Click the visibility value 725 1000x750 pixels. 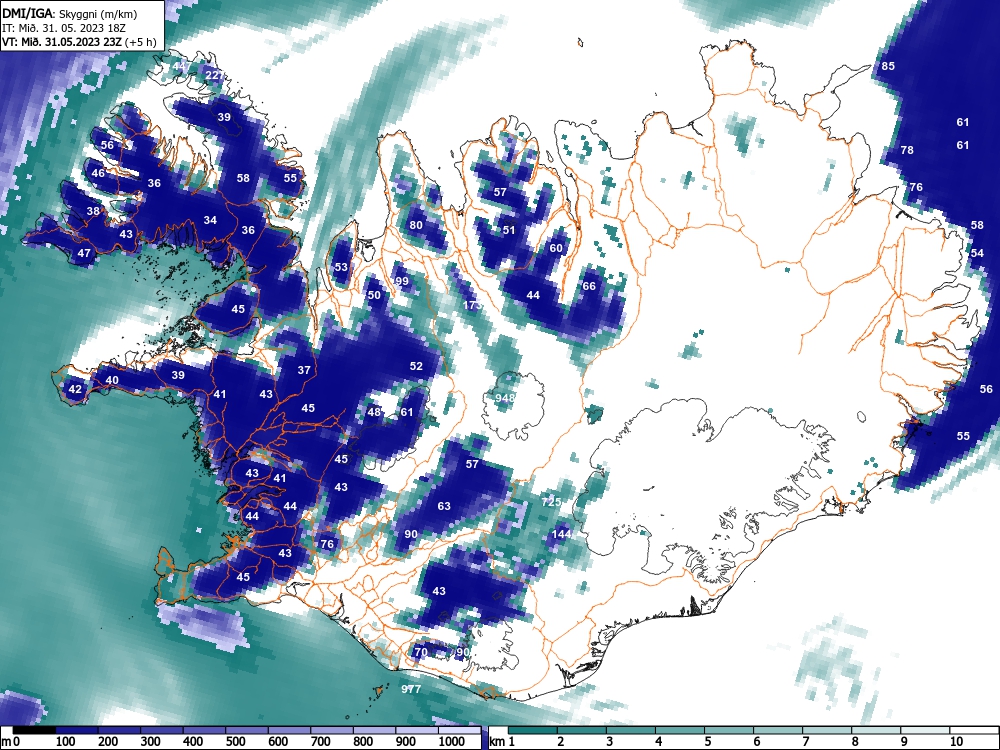551,502
